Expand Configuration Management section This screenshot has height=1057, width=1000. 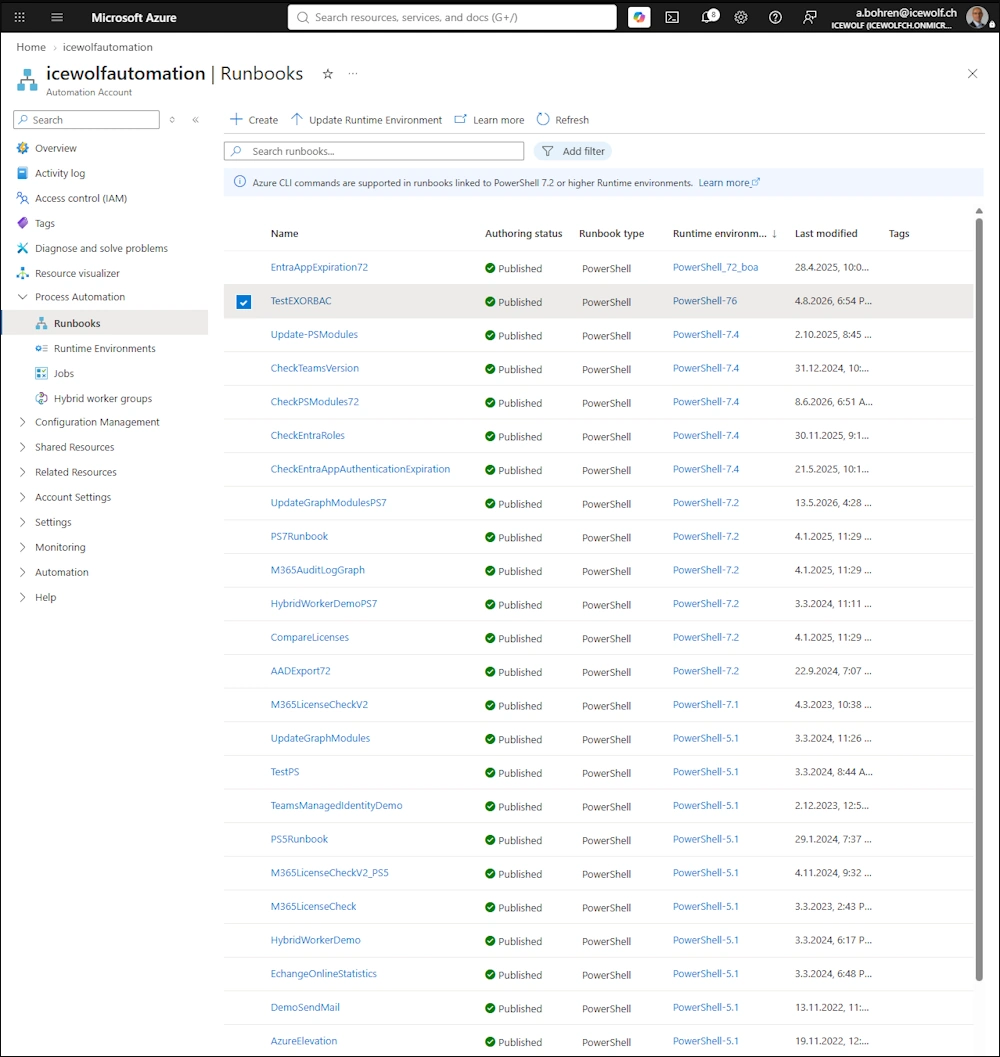22,422
